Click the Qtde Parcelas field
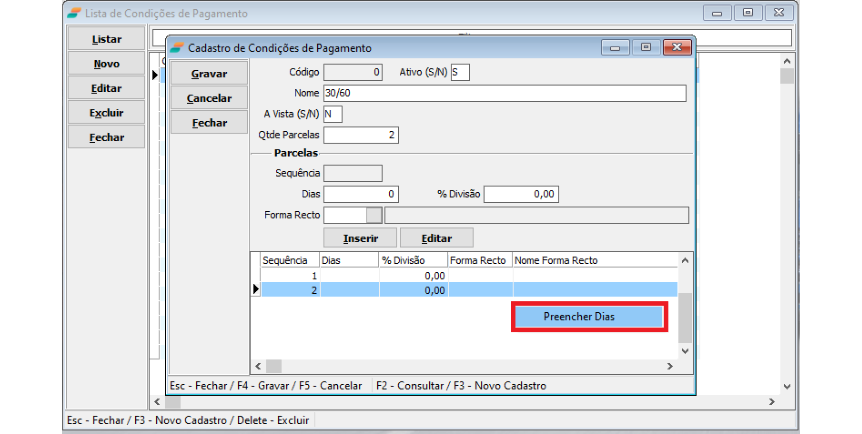The width and height of the screenshot is (862, 434). pyautogui.click(x=361, y=135)
